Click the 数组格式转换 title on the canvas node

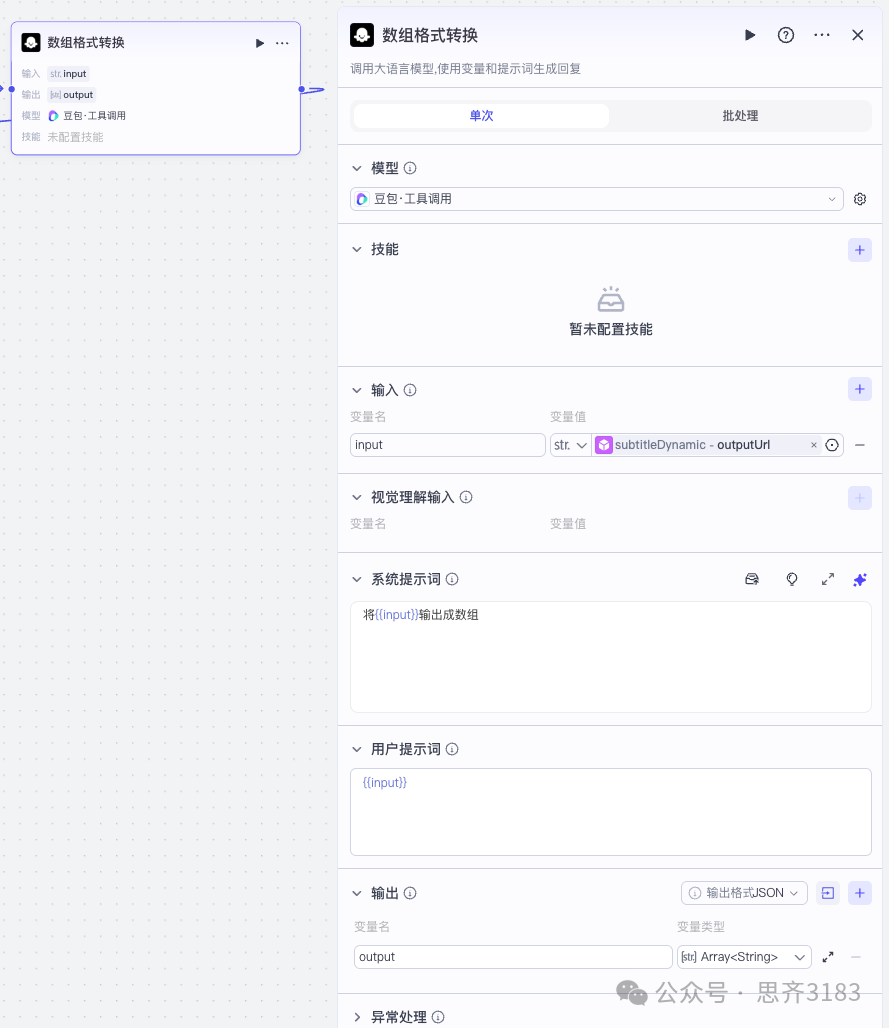86,43
